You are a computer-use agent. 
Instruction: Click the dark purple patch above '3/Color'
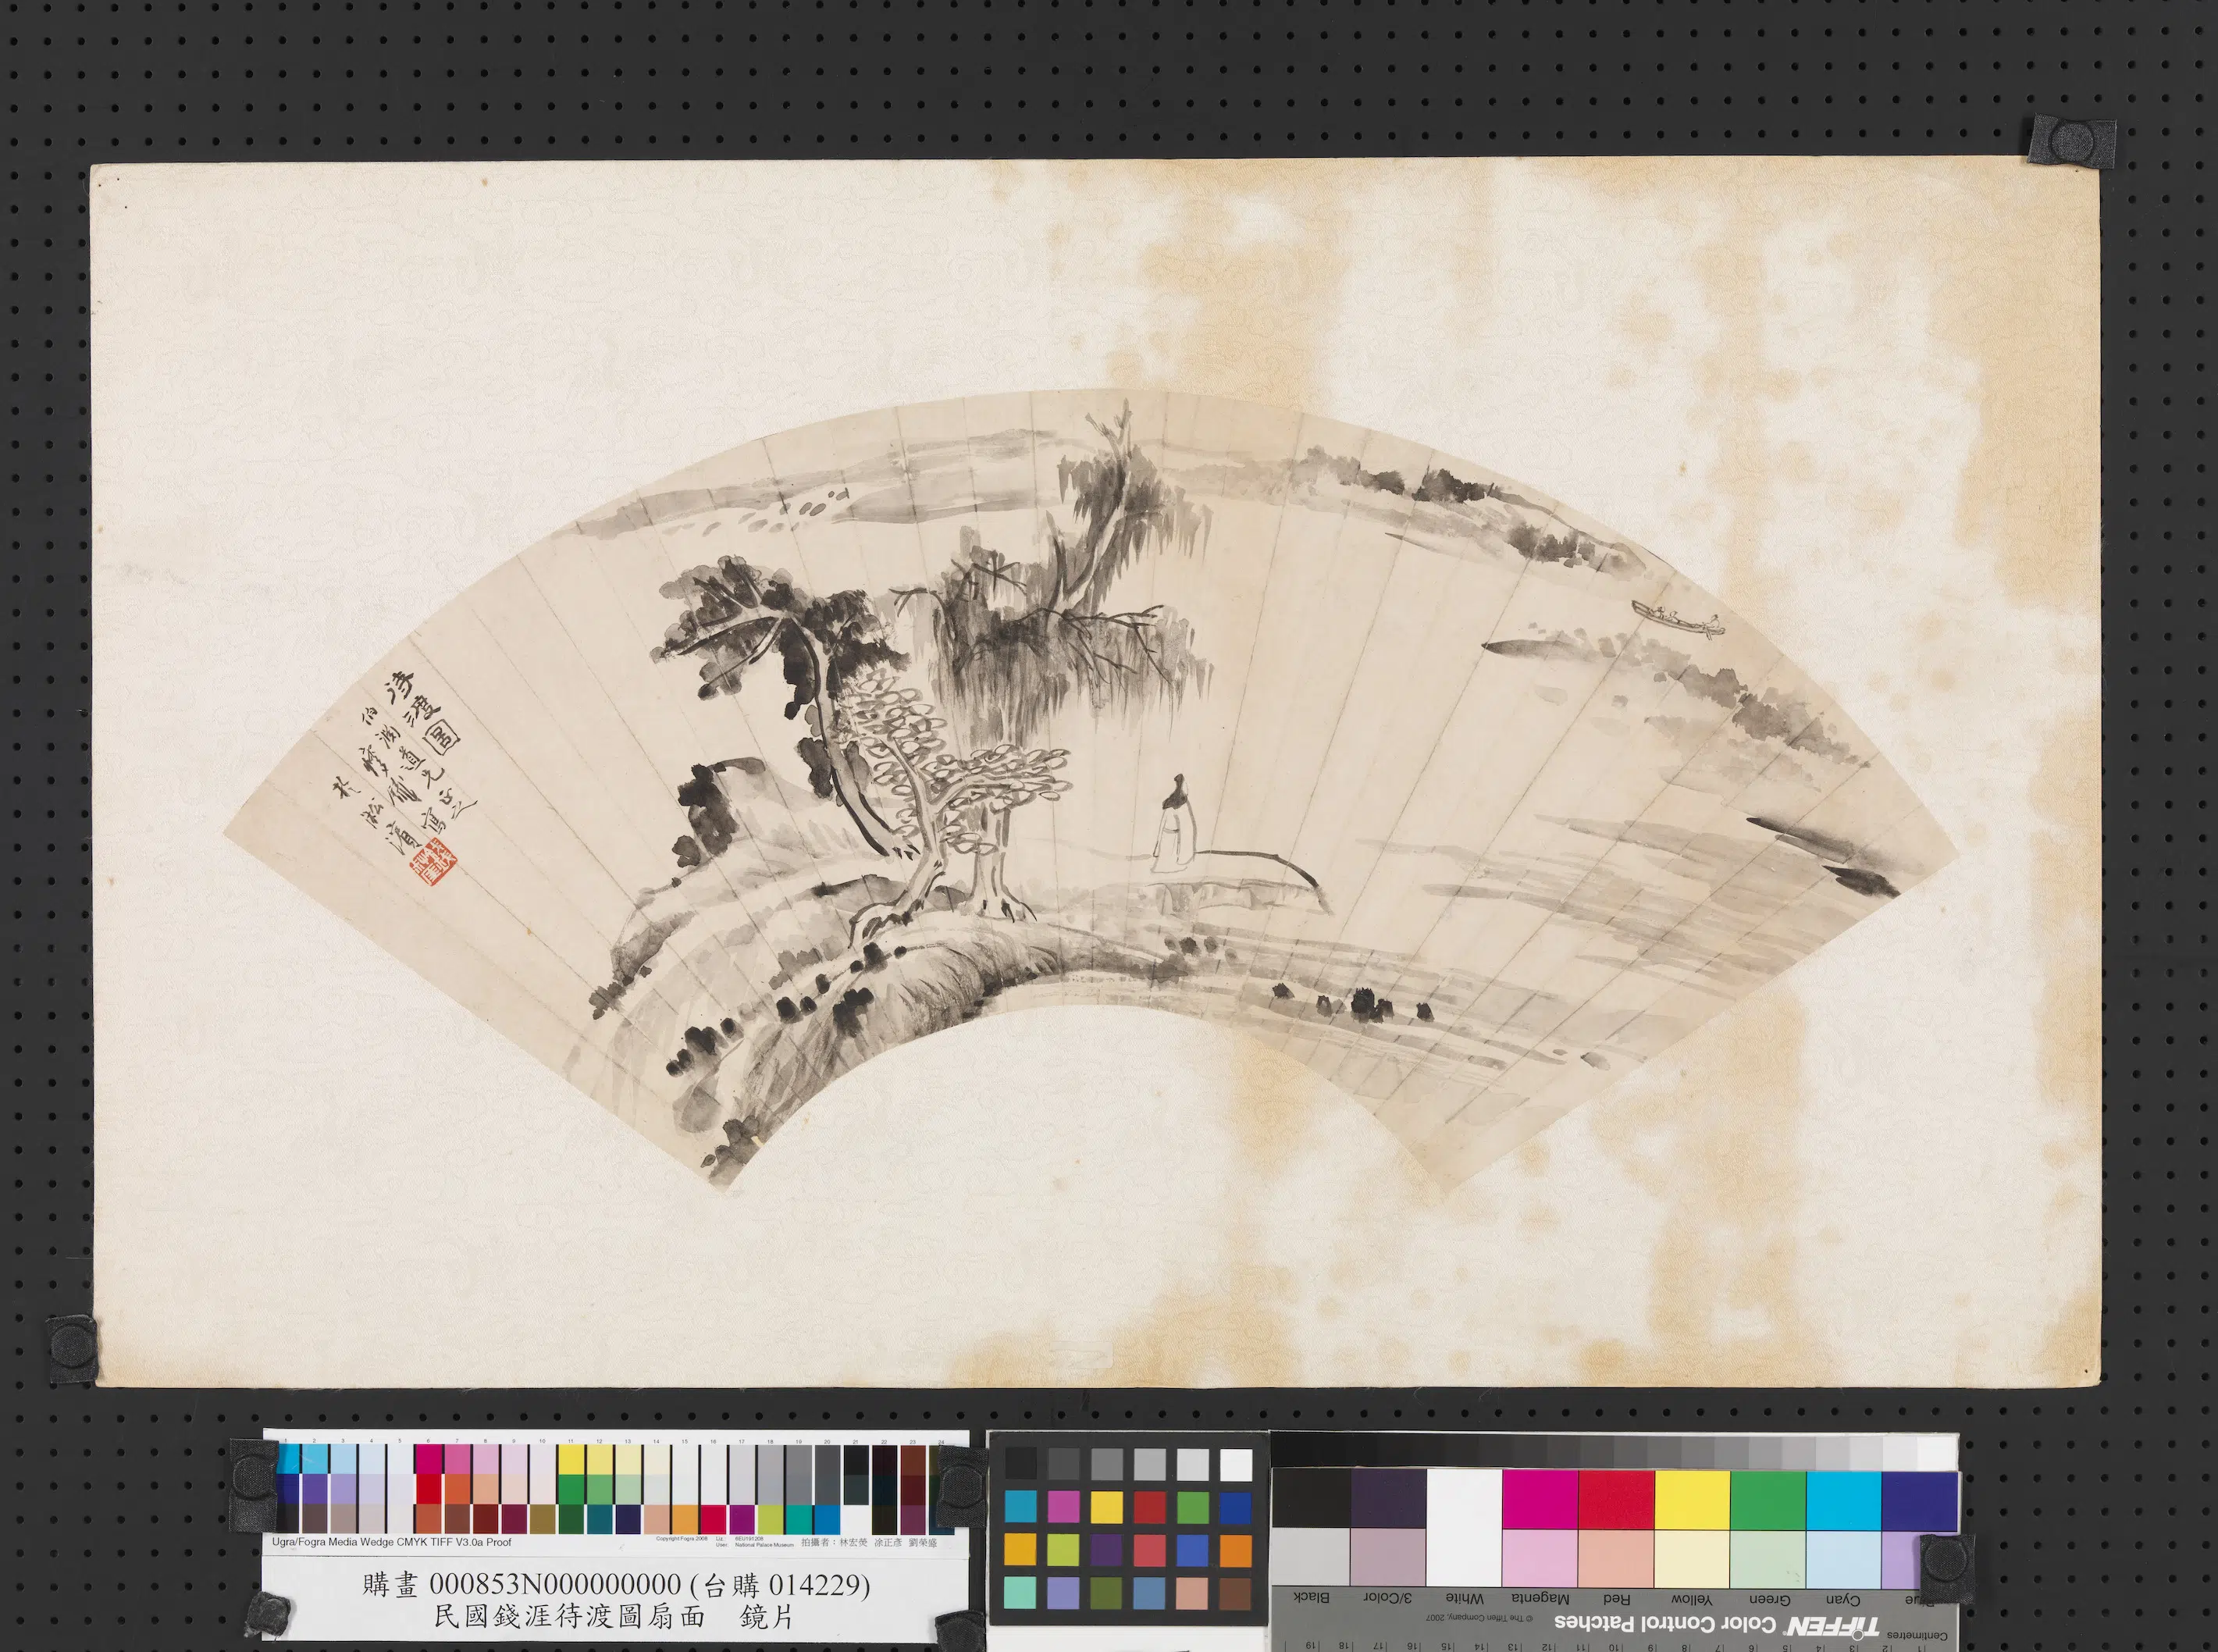1388,1497
